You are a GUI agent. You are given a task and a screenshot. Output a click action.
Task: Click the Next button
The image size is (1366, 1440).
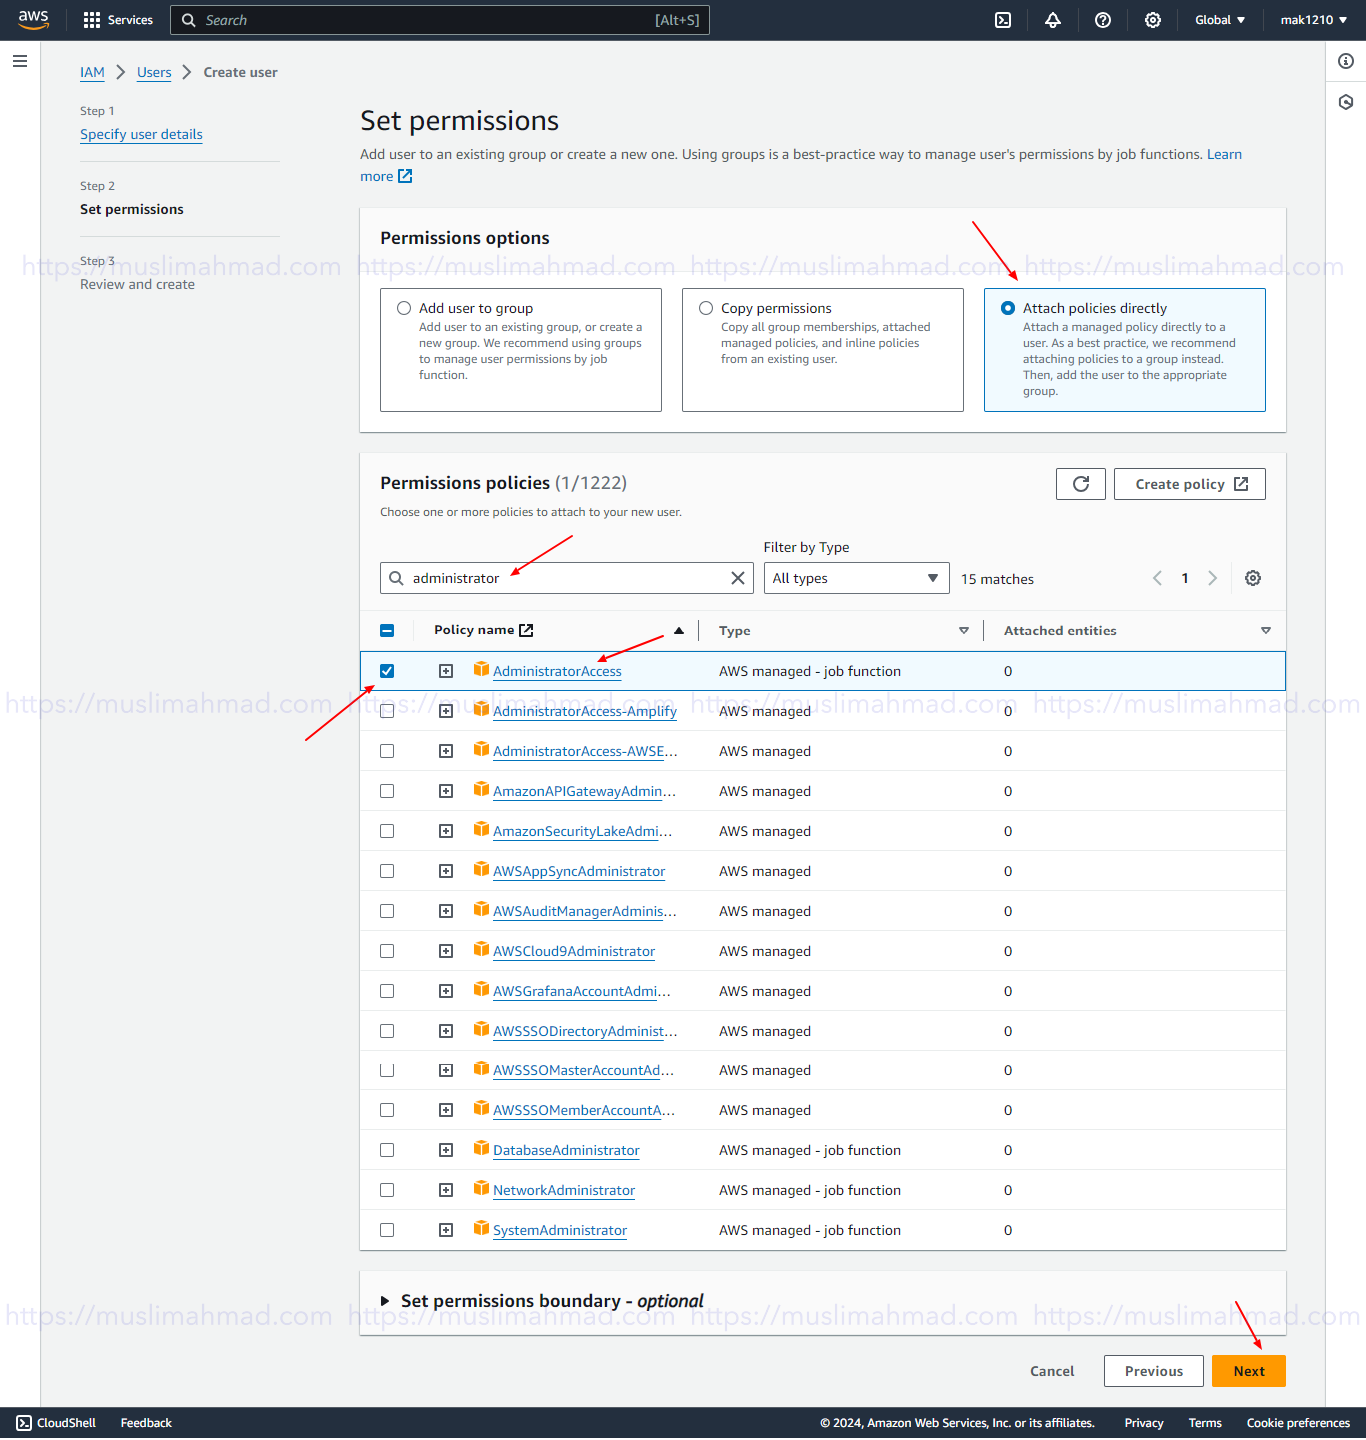pyautogui.click(x=1249, y=1371)
